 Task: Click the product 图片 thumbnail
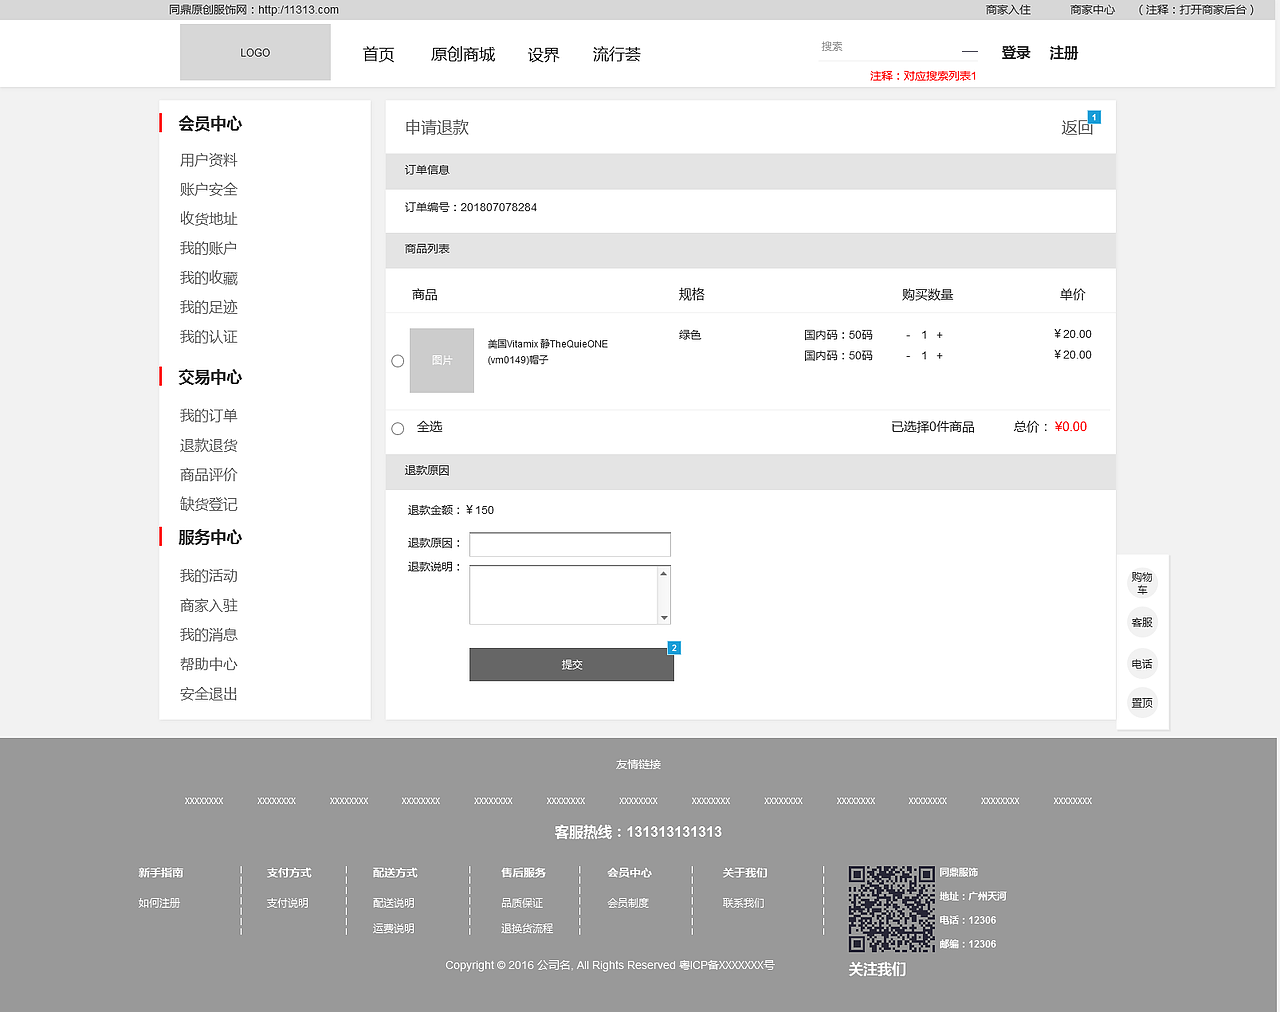[x=442, y=360]
